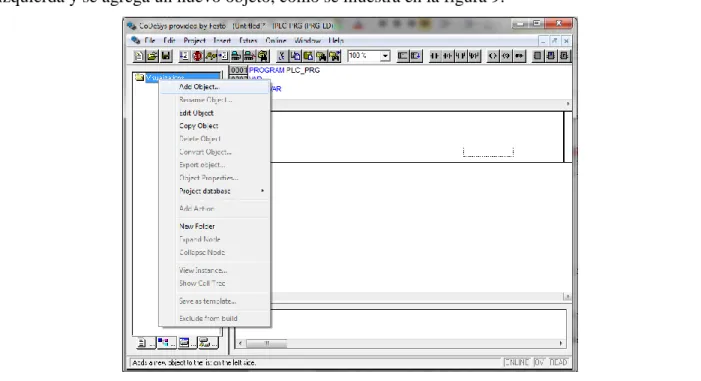
Task: Click the bottom scrollbar right arrow
Action: click(x=561, y=343)
